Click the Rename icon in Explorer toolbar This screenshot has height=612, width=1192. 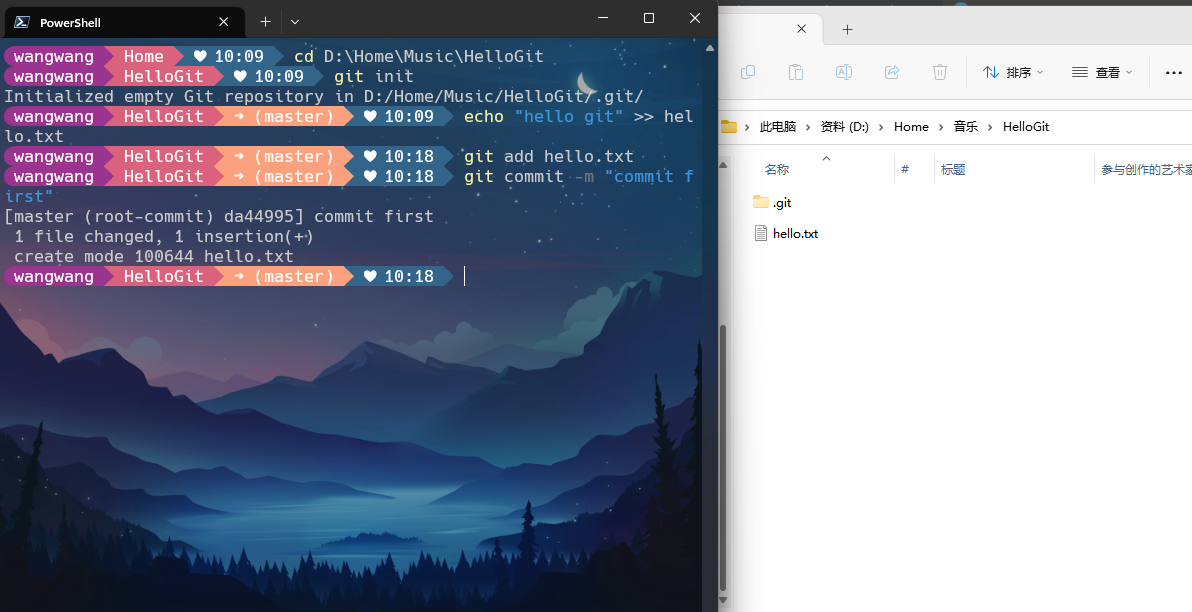[844, 72]
